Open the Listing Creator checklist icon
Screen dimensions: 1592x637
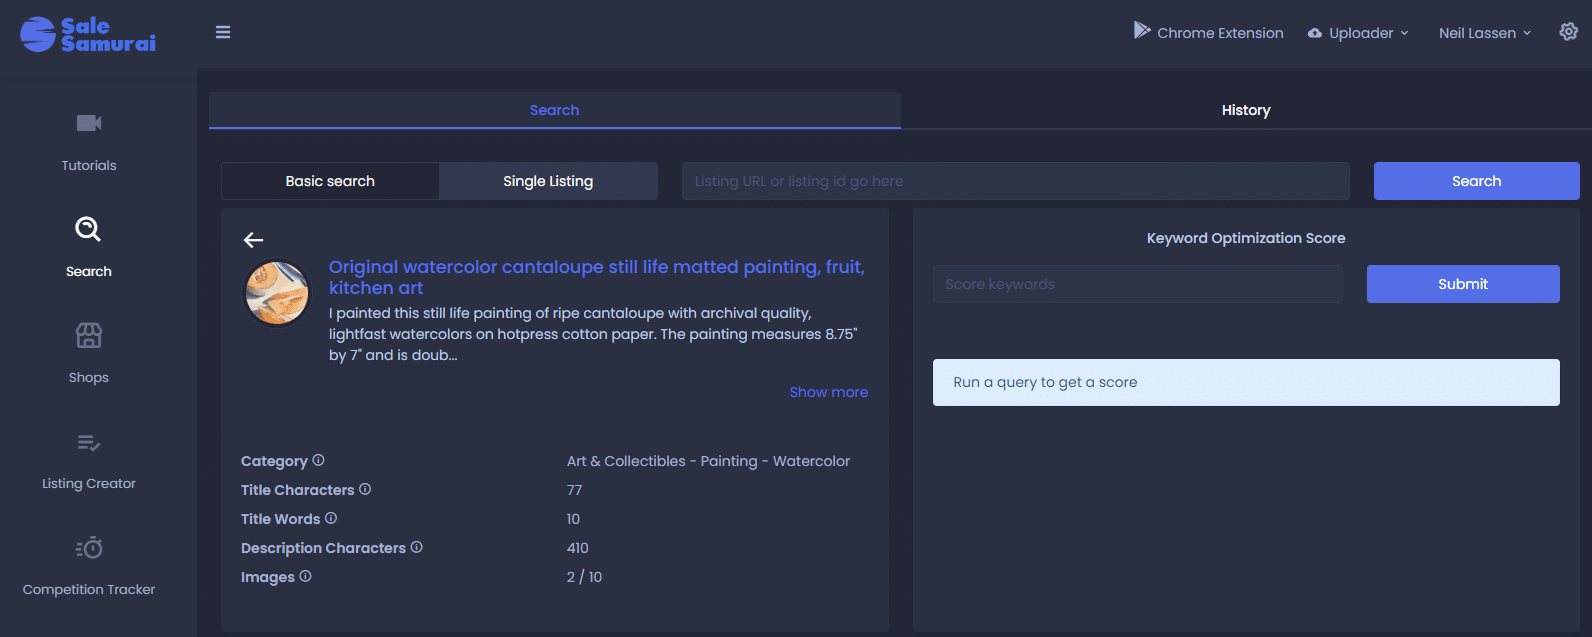tap(89, 442)
